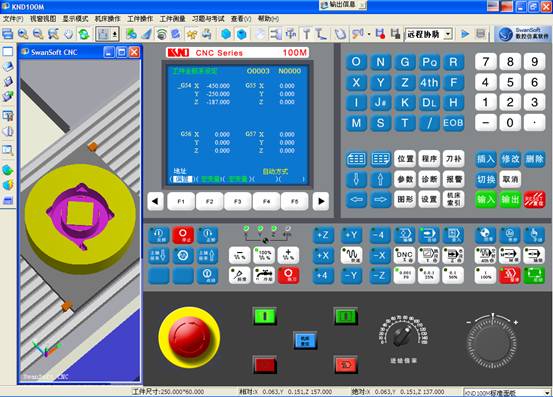Click the green 输入 key
553x397 pixels.
point(486,200)
